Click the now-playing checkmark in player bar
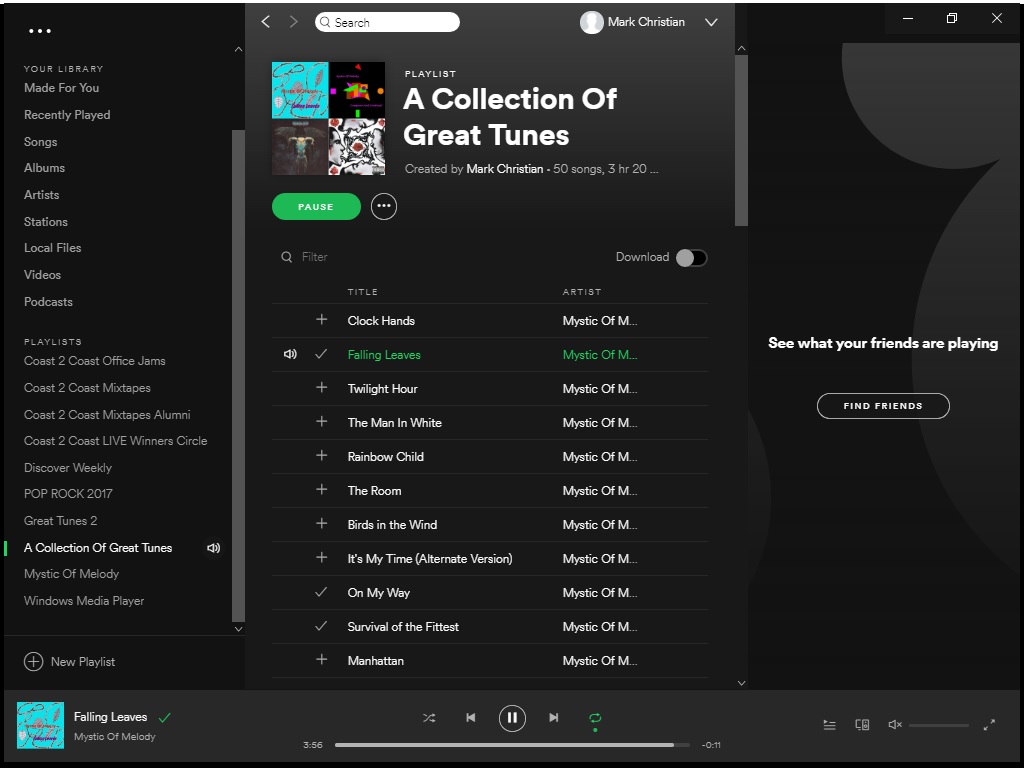The image size is (1024, 768). click(165, 718)
